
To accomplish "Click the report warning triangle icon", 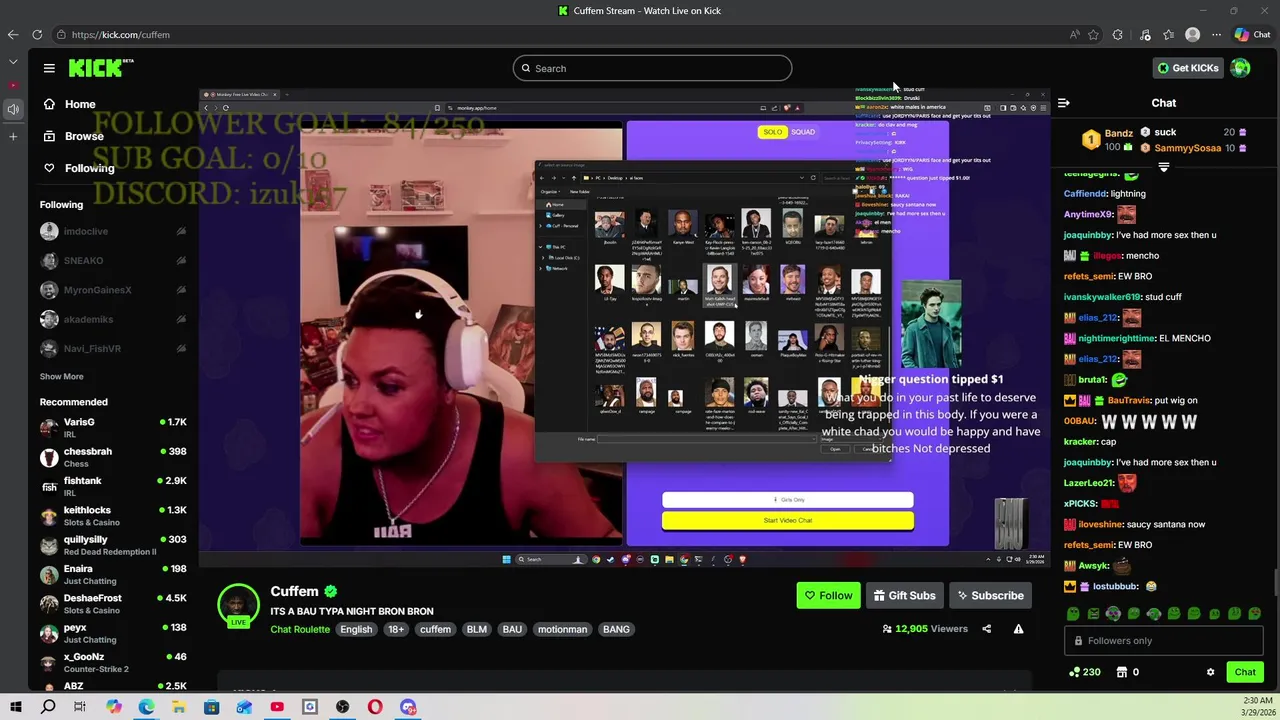I will click(1018, 629).
